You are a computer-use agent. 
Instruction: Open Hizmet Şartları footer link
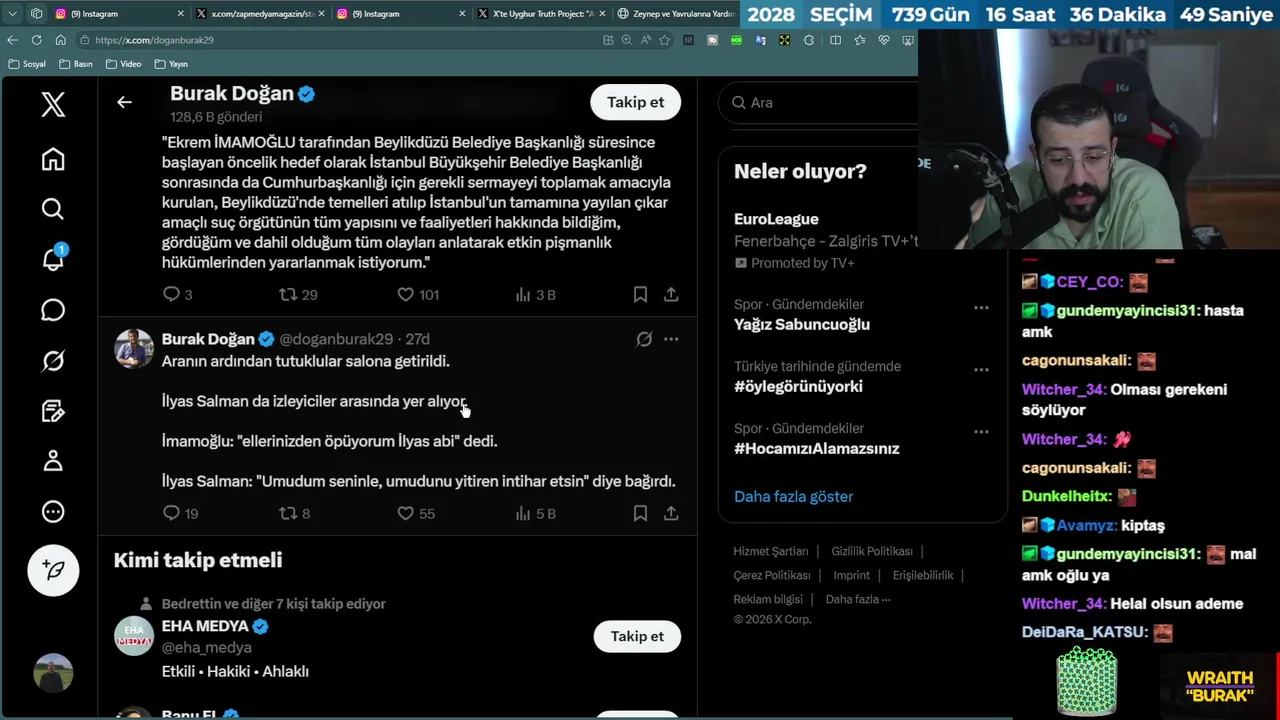point(771,551)
